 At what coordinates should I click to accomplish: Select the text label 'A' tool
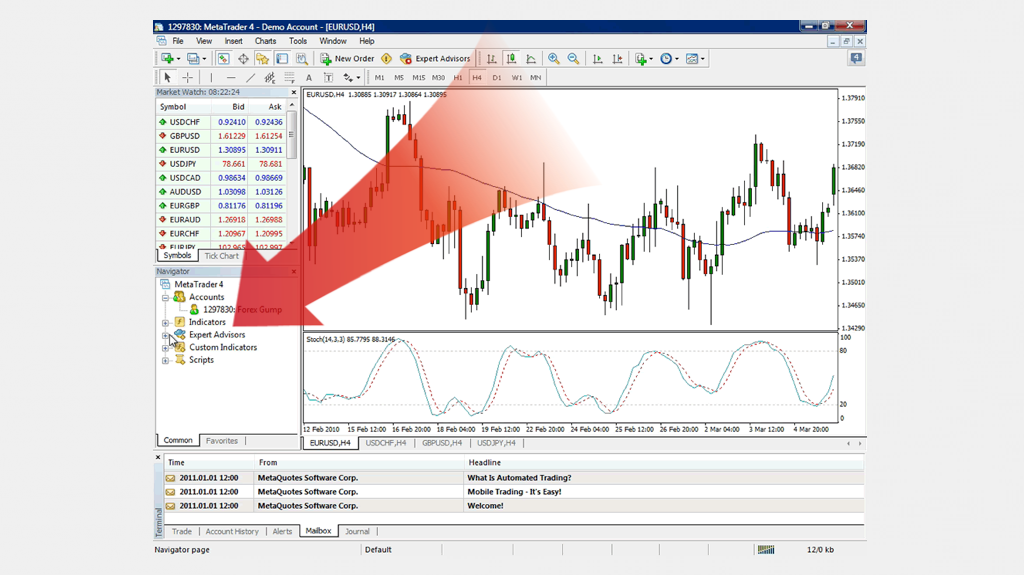coord(308,77)
